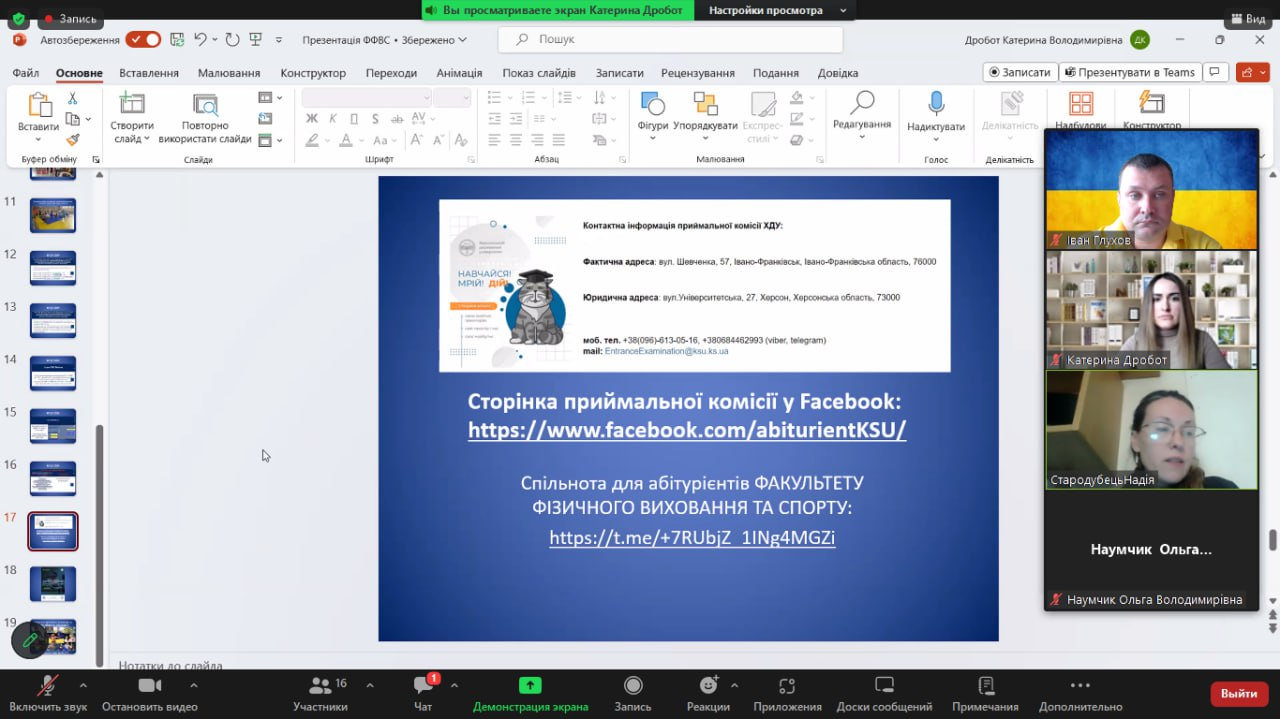Toggle the AutoSave switch
Screen dimensions: 1280x719
click(x=143, y=40)
